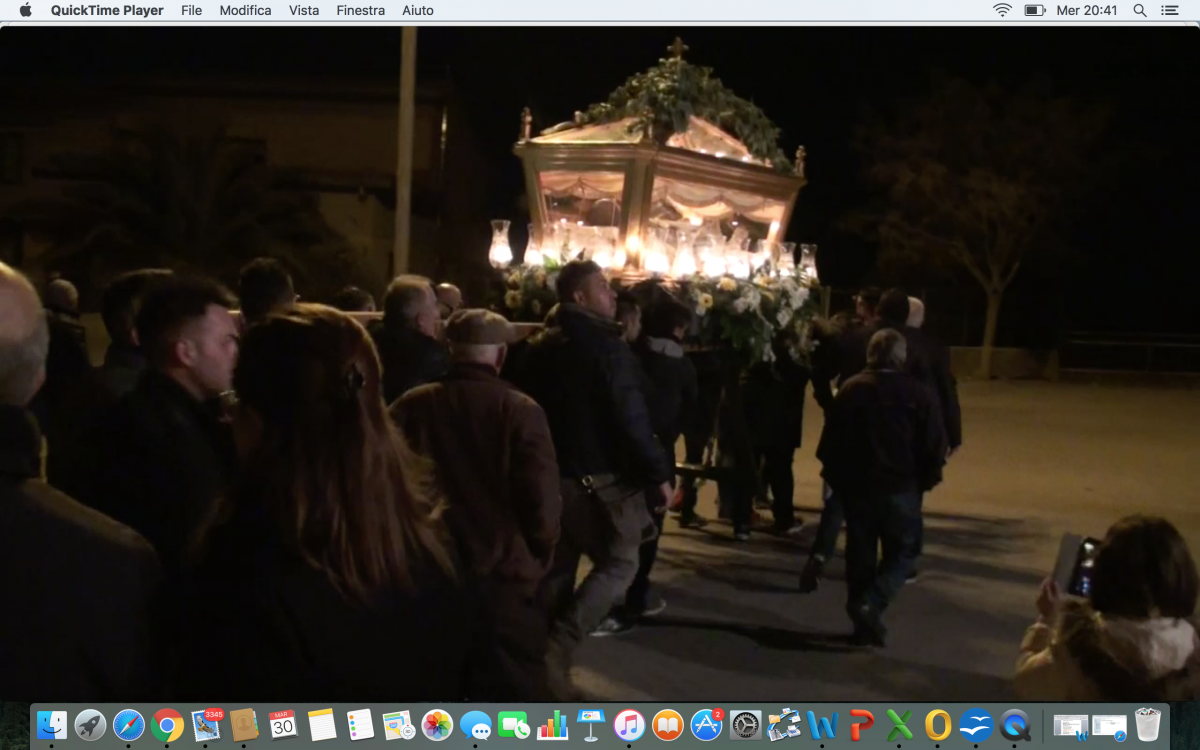Open iTunes from the Dock
1200x750 pixels.
pyautogui.click(x=629, y=725)
